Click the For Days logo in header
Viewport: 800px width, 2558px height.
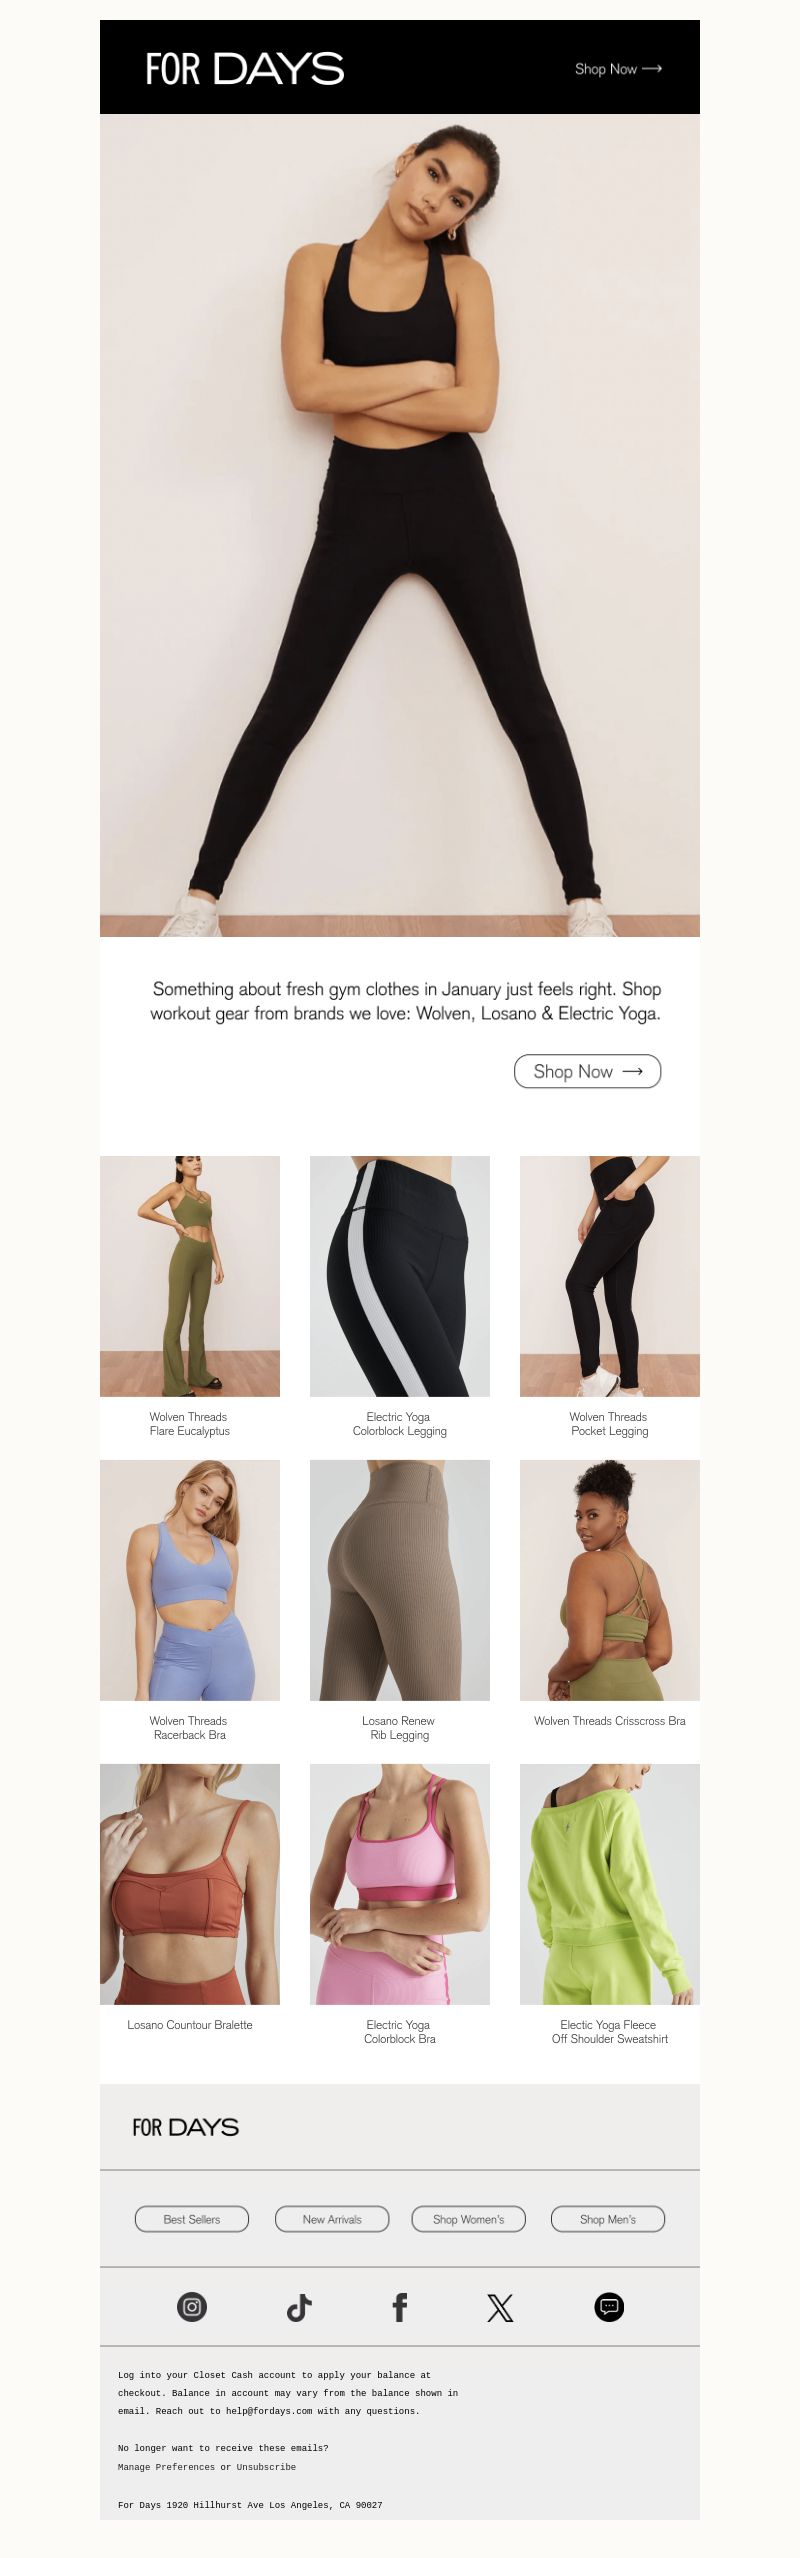pos(245,69)
